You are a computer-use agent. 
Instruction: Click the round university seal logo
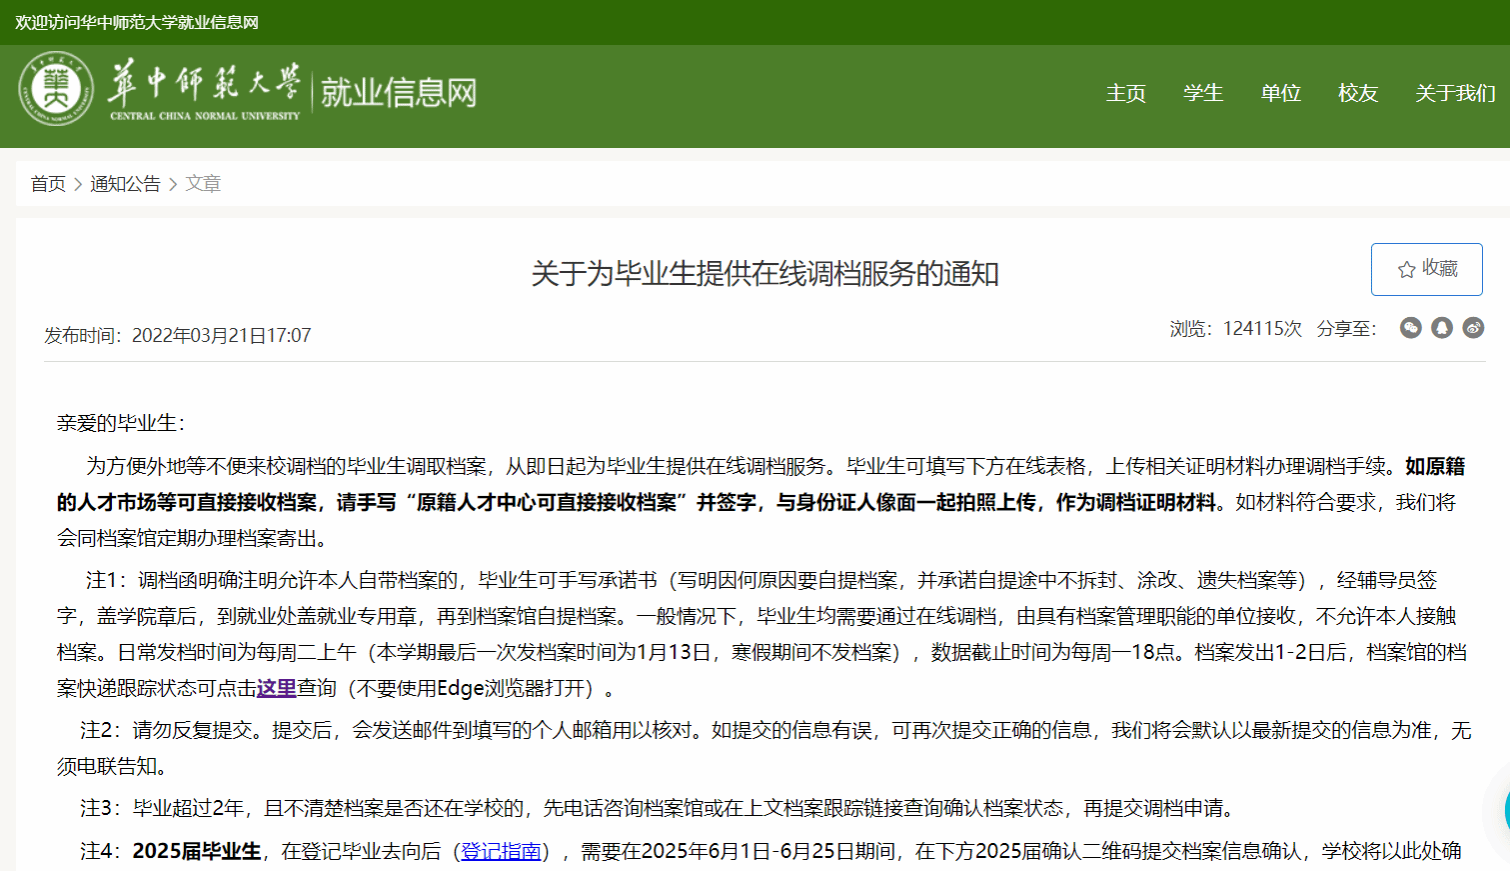(56, 89)
